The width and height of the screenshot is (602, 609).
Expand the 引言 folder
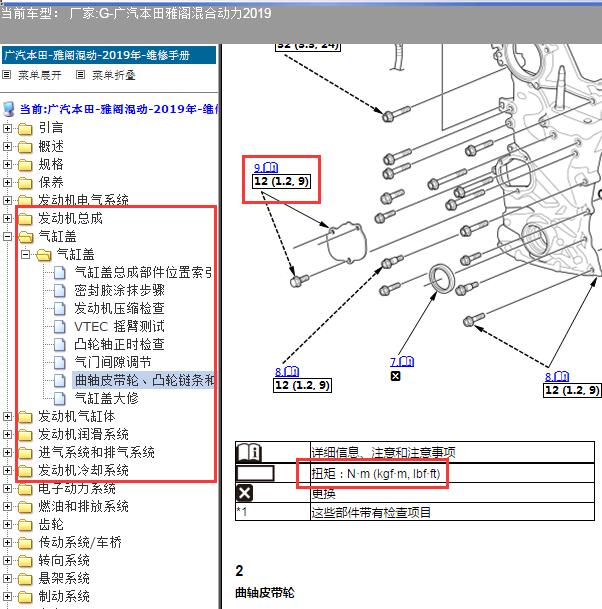click(x=7, y=128)
